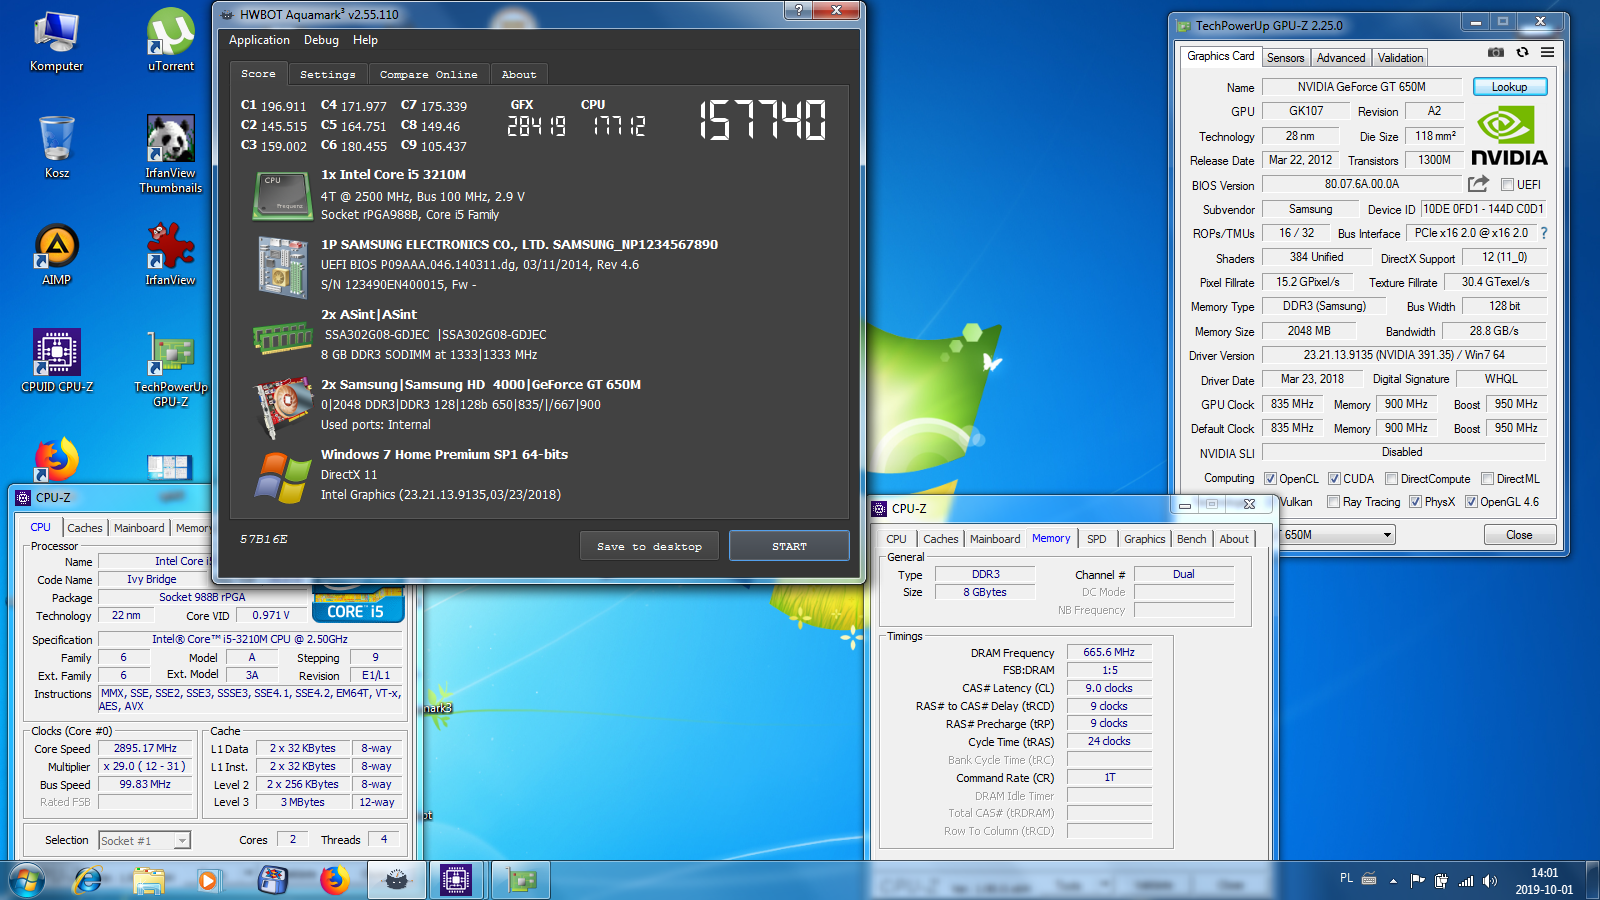
Task: Launch TechPowerUp GPU-Z desktop shortcut
Action: [171, 369]
